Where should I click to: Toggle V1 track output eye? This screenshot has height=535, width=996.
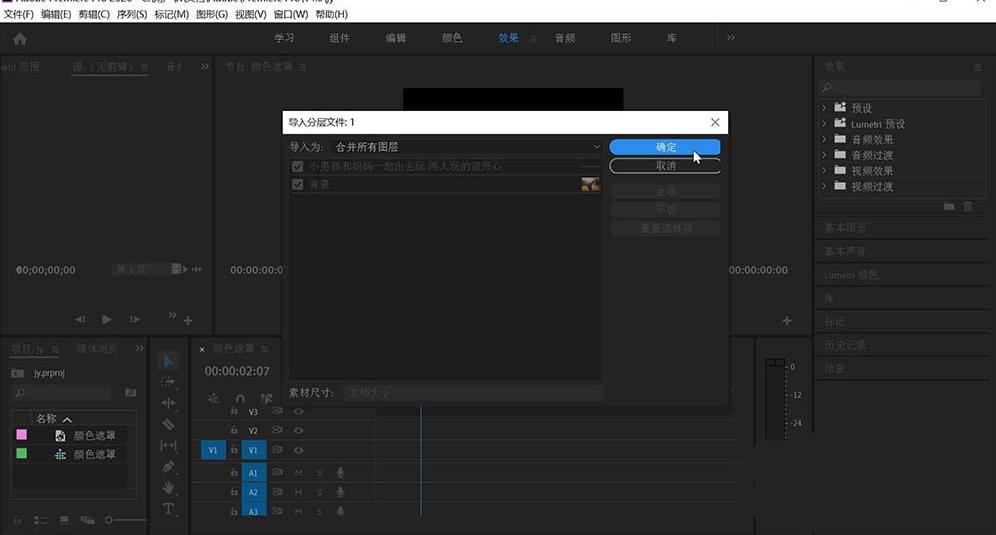pyautogui.click(x=299, y=450)
